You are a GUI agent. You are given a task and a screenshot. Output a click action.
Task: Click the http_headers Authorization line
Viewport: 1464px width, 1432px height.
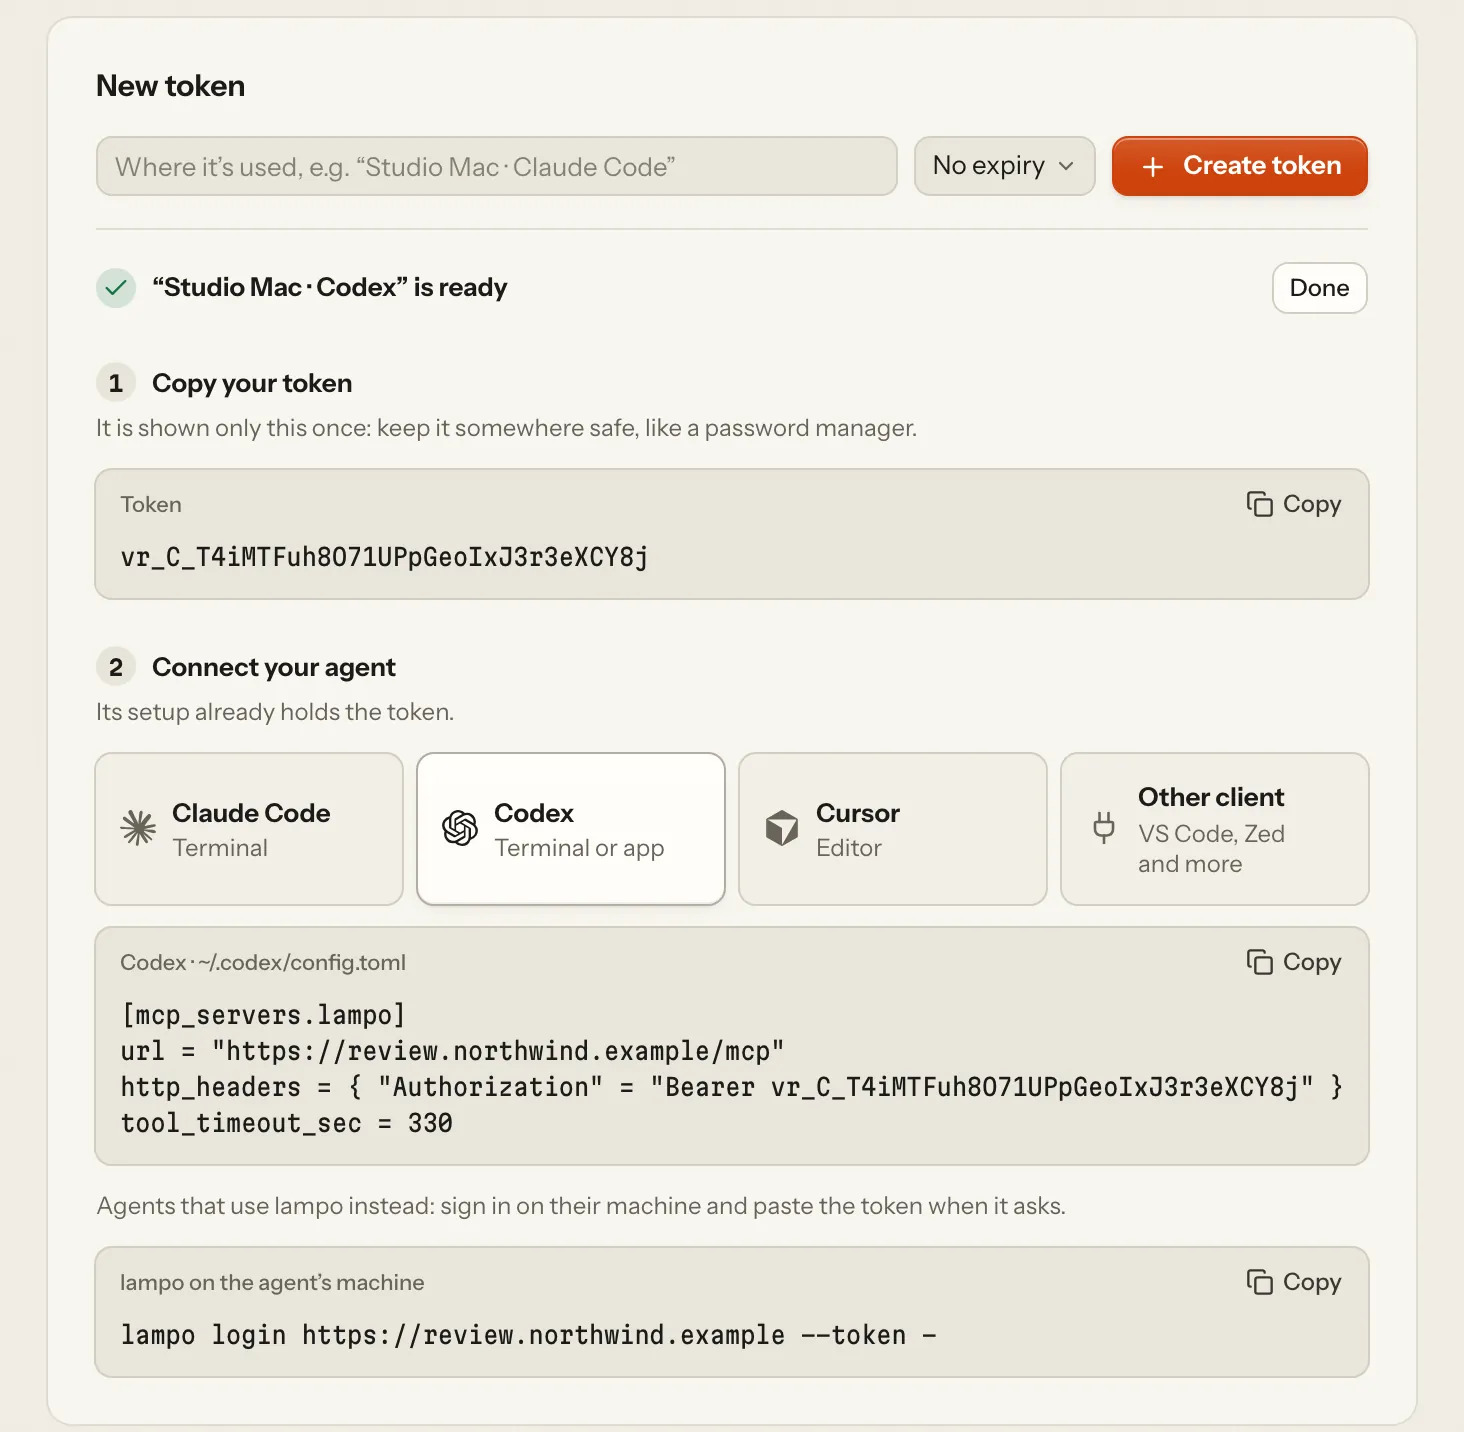tap(732, 1087)
